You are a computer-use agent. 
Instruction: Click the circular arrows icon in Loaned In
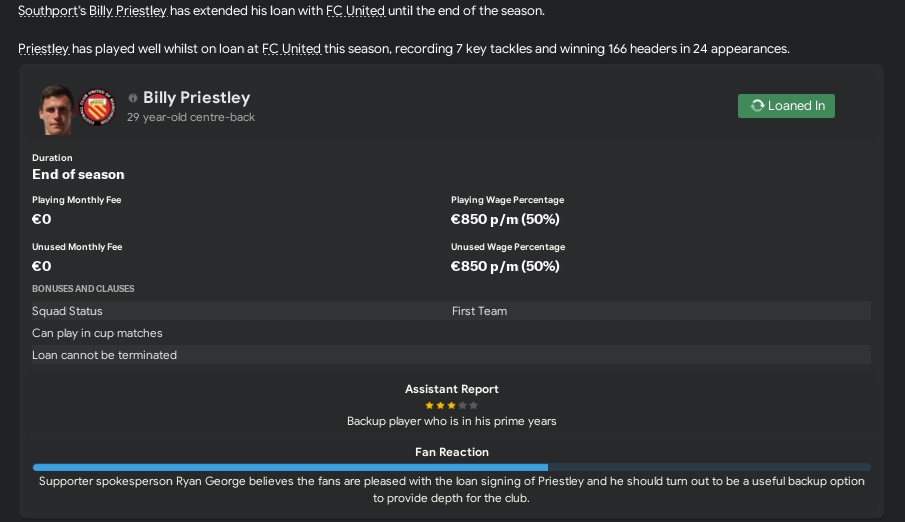(x=757, y=106)
